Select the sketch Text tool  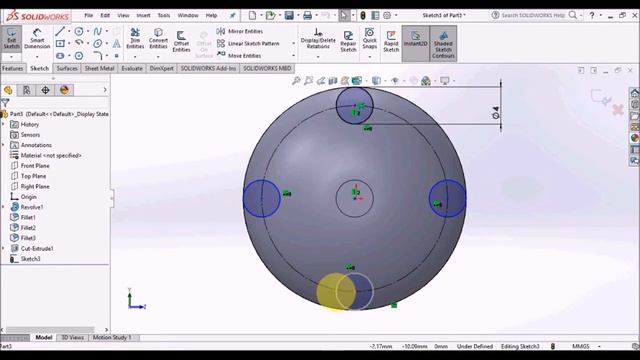pyautogui.click(x=116, y=43)
